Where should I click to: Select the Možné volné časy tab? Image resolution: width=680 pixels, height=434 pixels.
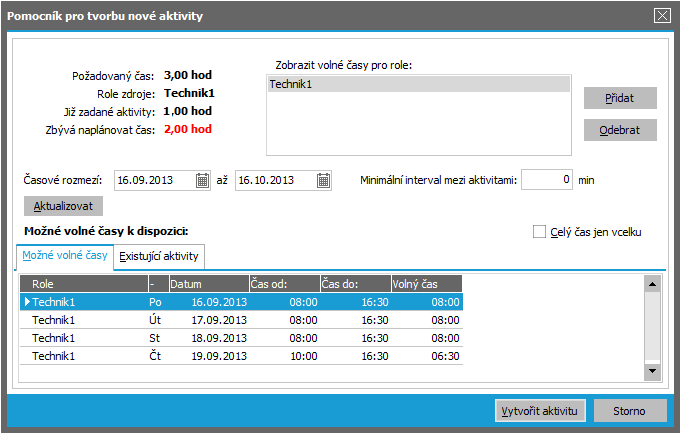66,257
